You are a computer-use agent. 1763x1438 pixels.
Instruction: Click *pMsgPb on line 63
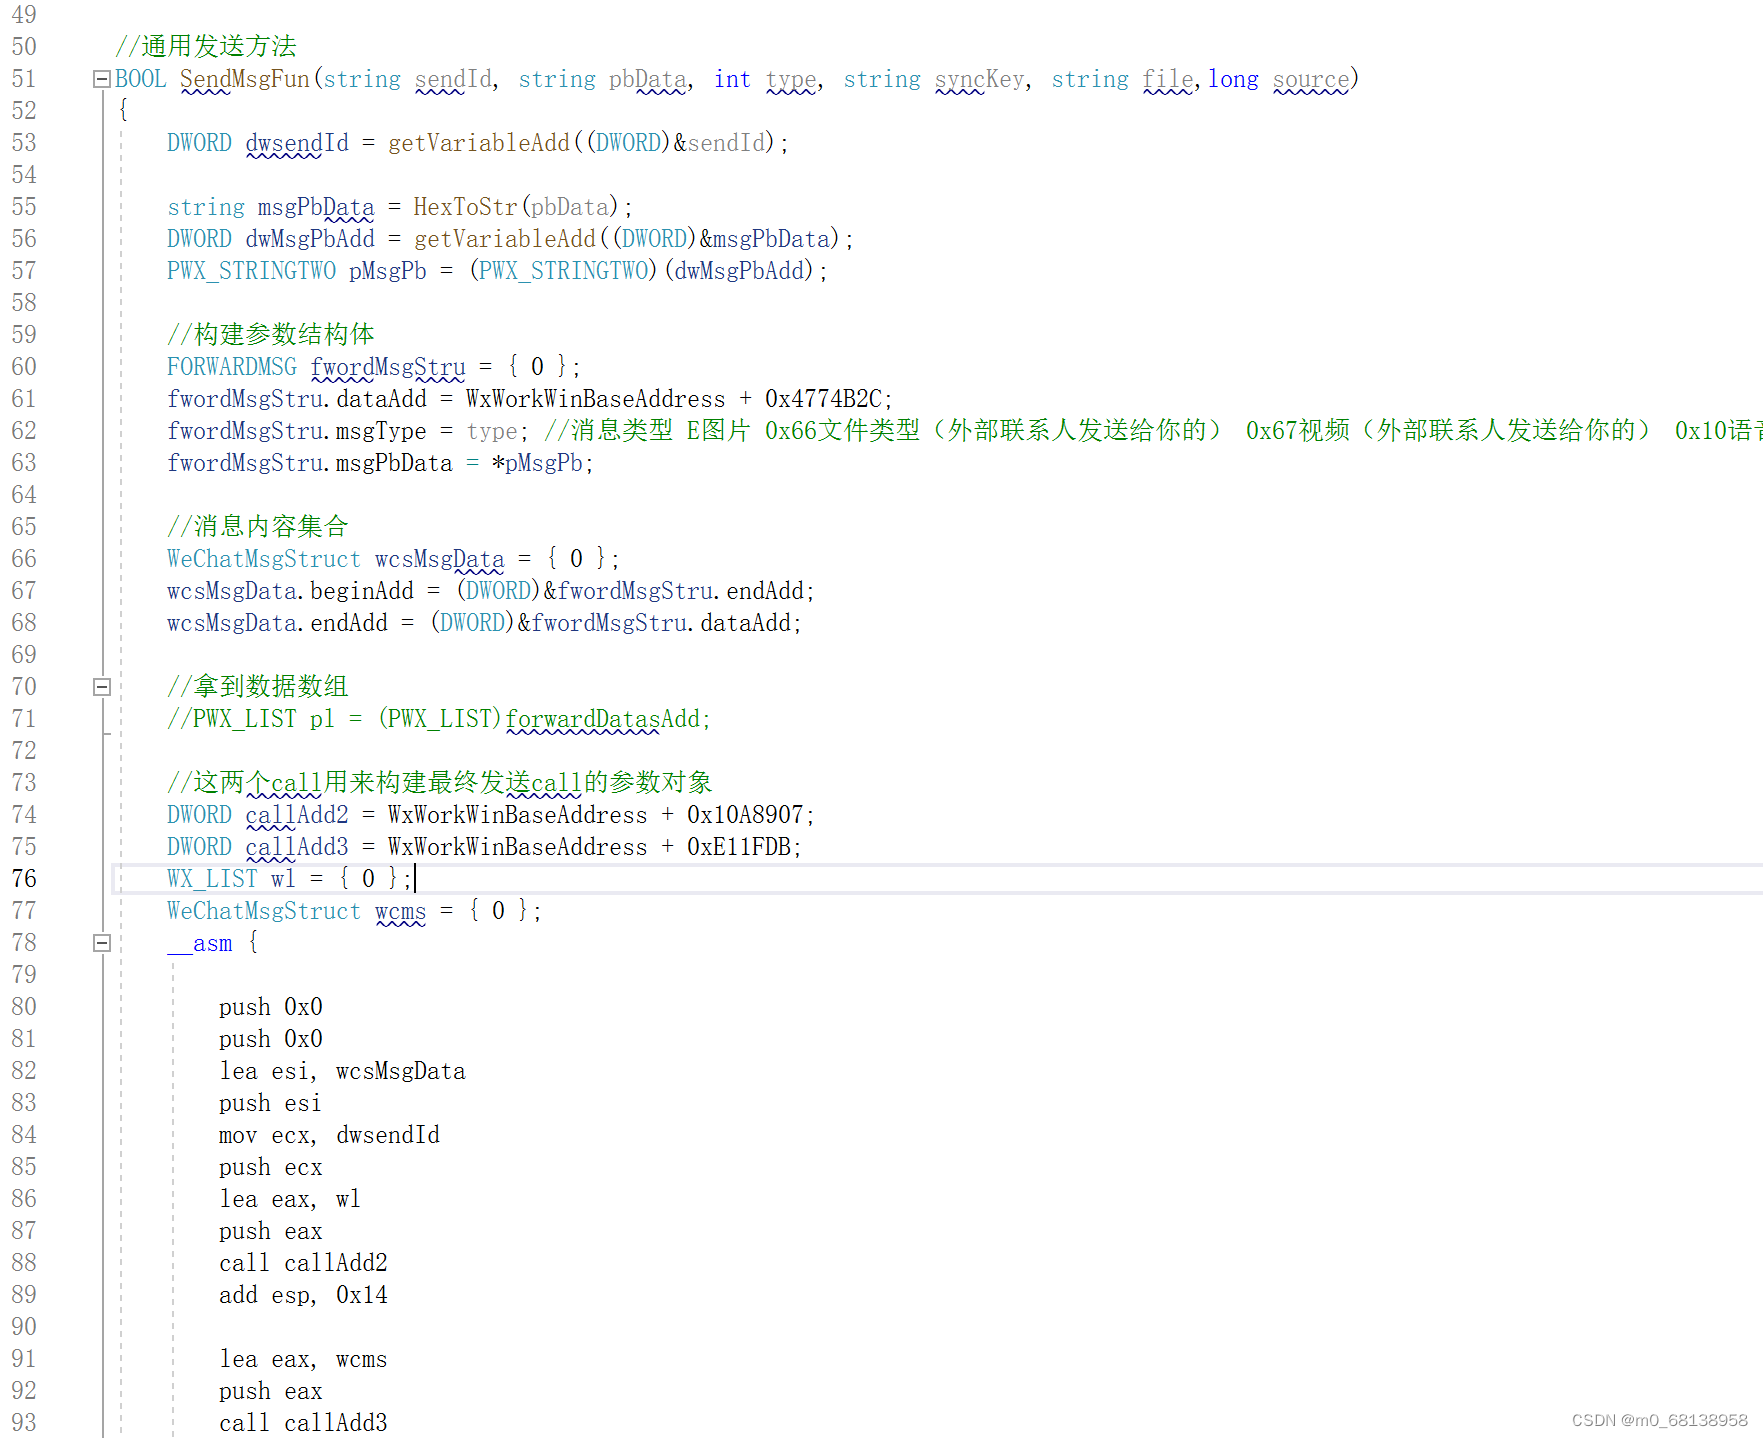538,463
